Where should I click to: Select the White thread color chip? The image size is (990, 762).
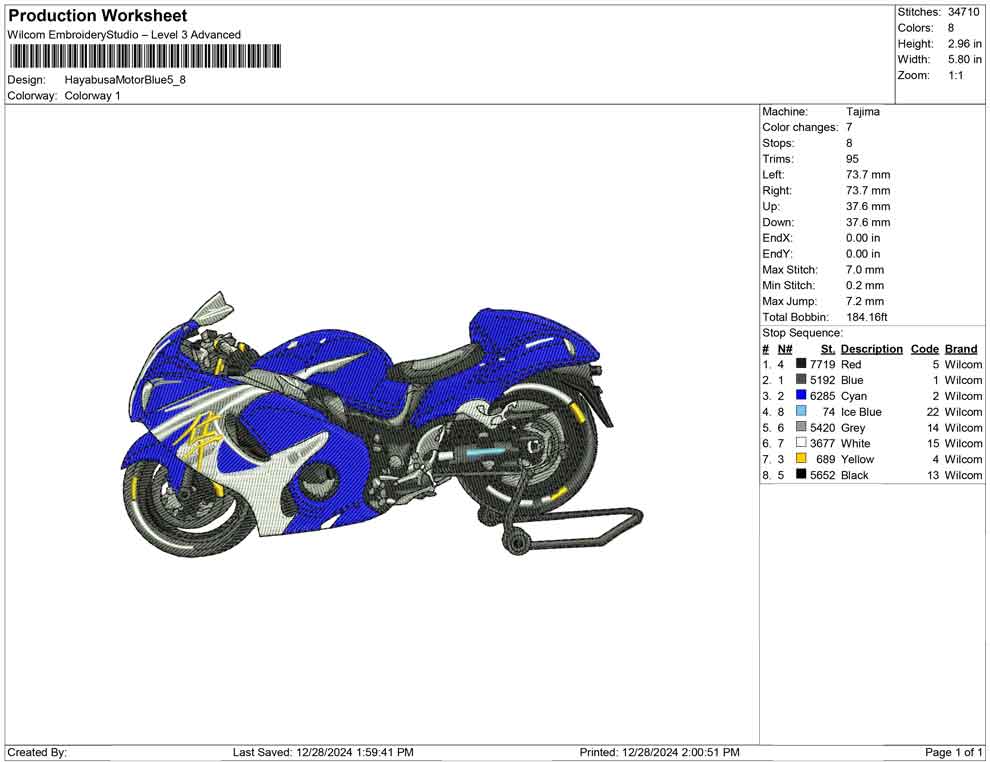point(799,443)
